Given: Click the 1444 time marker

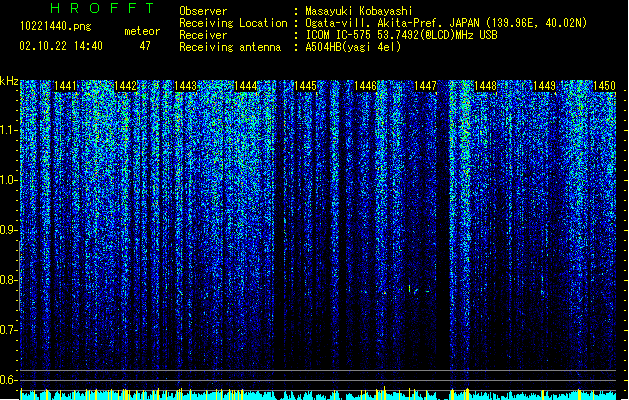Looking at the screenshot, I should [246, 86].
